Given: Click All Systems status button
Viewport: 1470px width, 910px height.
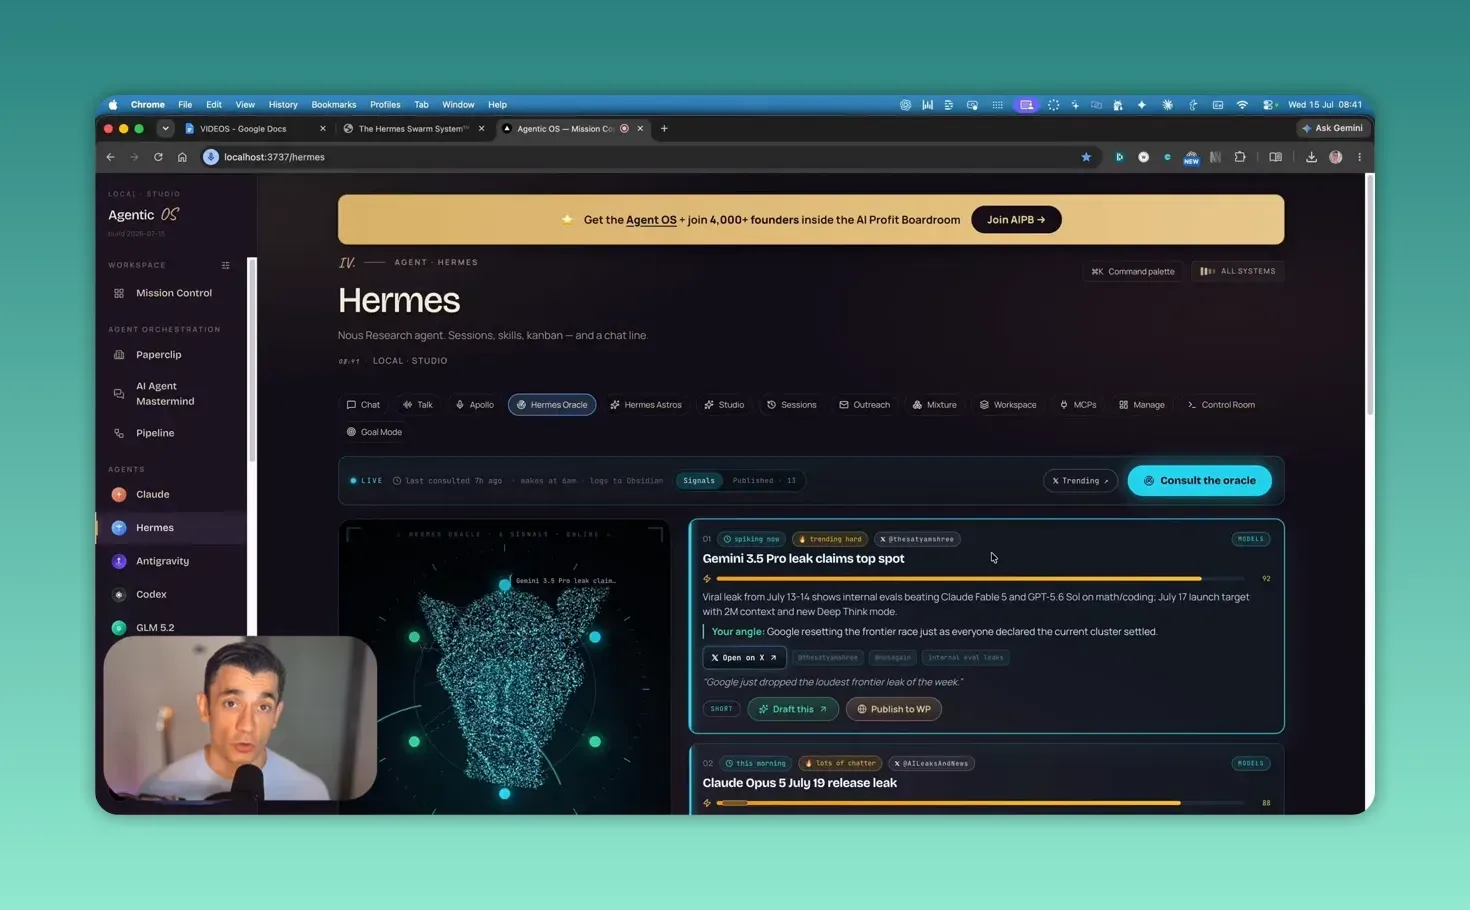Looking at the screenshot, I should pos(1238,271).
